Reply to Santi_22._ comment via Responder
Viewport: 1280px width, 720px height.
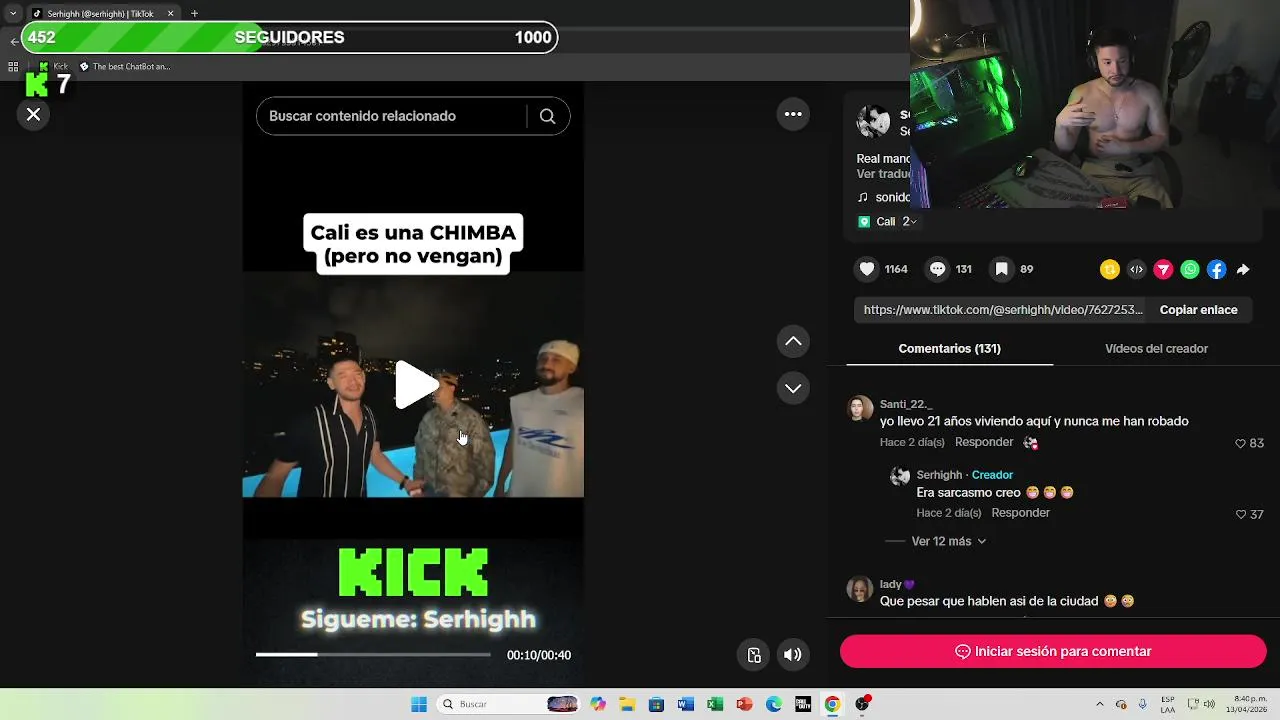(984, 442)
